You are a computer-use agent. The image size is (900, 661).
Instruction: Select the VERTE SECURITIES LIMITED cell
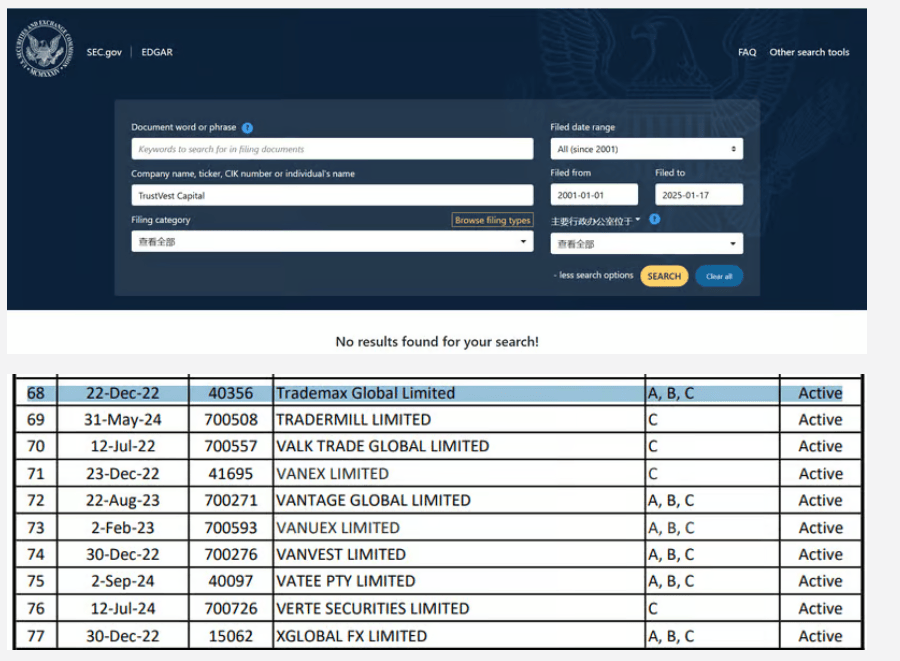coord(459,608)
